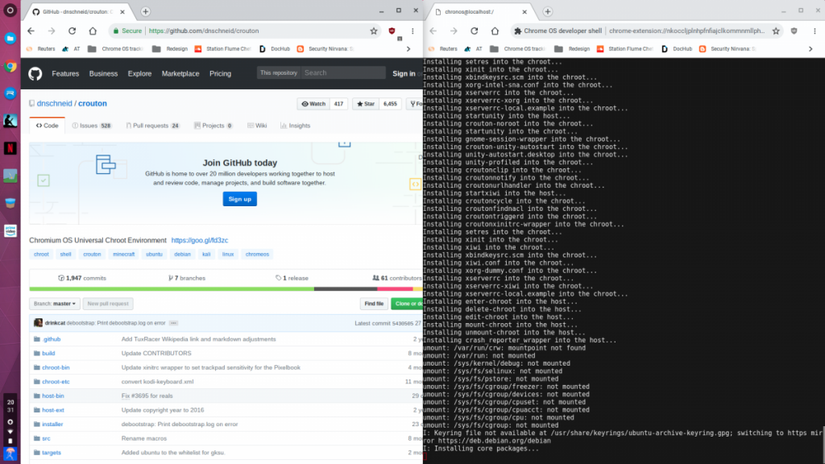Go back in the GitHub browser window
The height and width of the screenshot is (464, 825).
point(31,31)
